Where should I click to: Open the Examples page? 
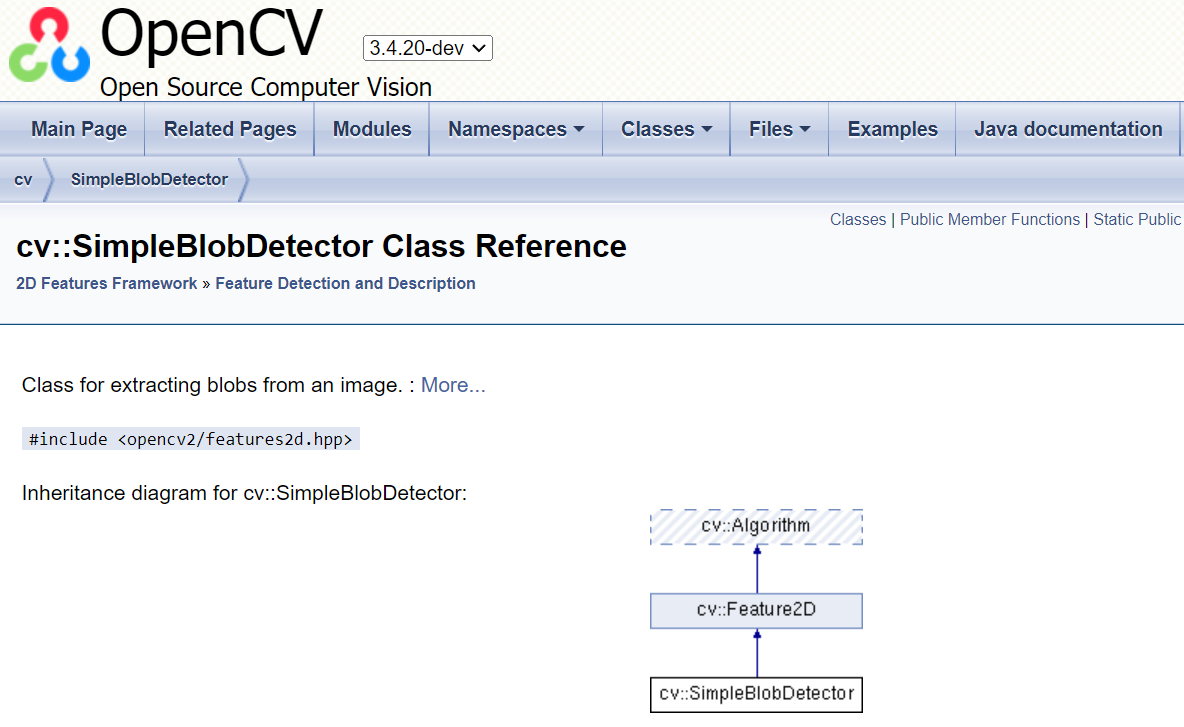point(891,129)
